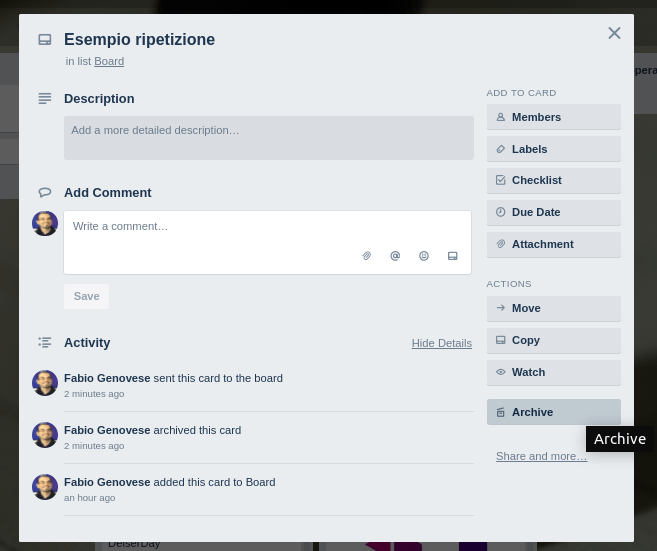
Task: Click the emoji icon in comment box
Action: click(x=424, y=256)
